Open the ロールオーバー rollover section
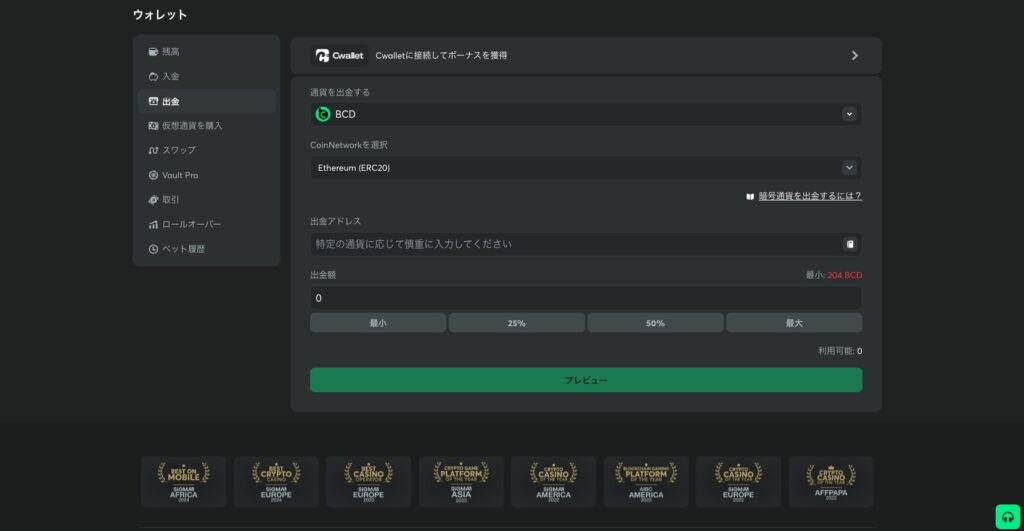This screenshot has height=531, width=1024. coord(206,224)
